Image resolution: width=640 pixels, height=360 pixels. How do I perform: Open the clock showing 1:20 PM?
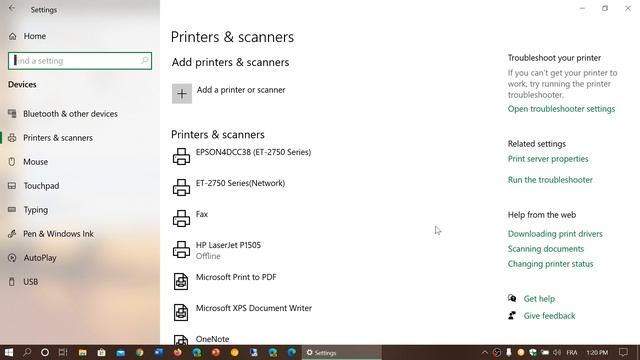[x=597, y=352]
